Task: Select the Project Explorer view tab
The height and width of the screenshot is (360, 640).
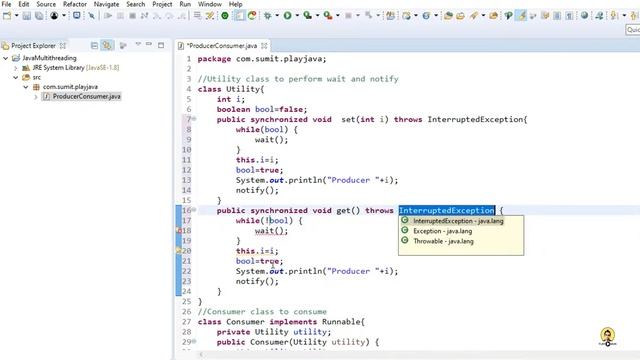Action: tap(33, 46)
